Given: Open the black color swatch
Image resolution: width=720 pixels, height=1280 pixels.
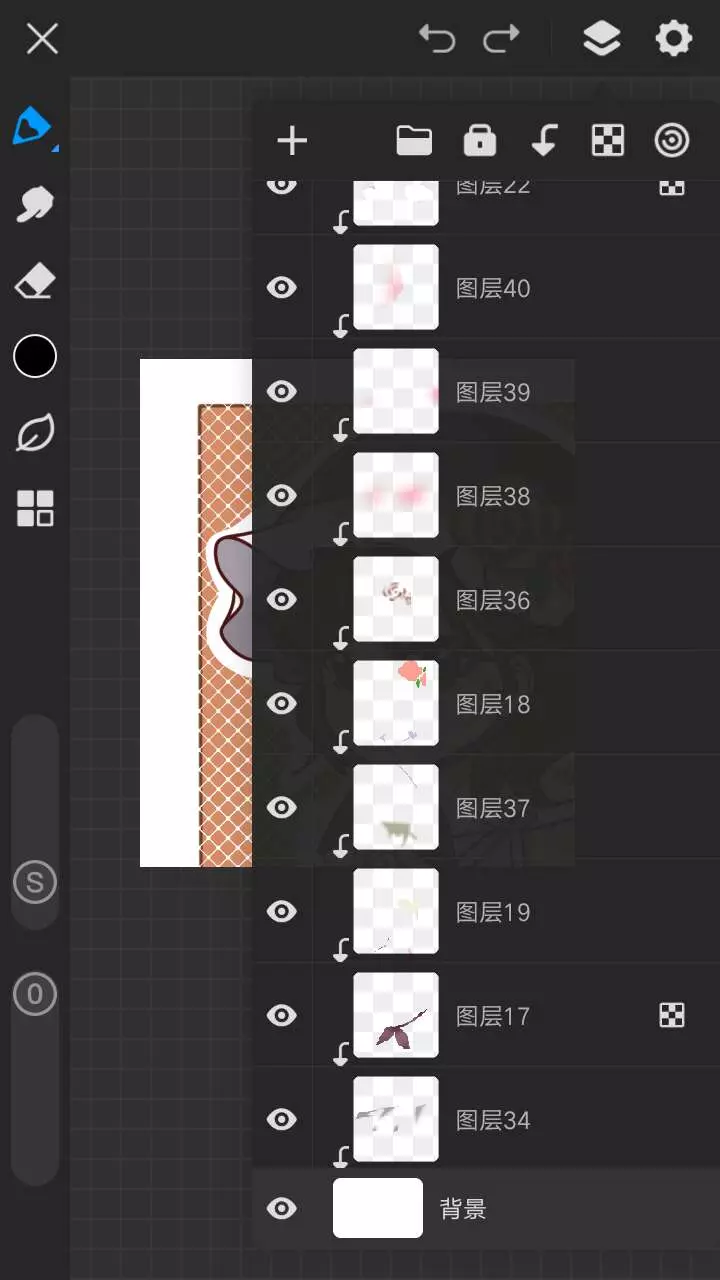Looking at the screenshot, I should click(35, 356).
